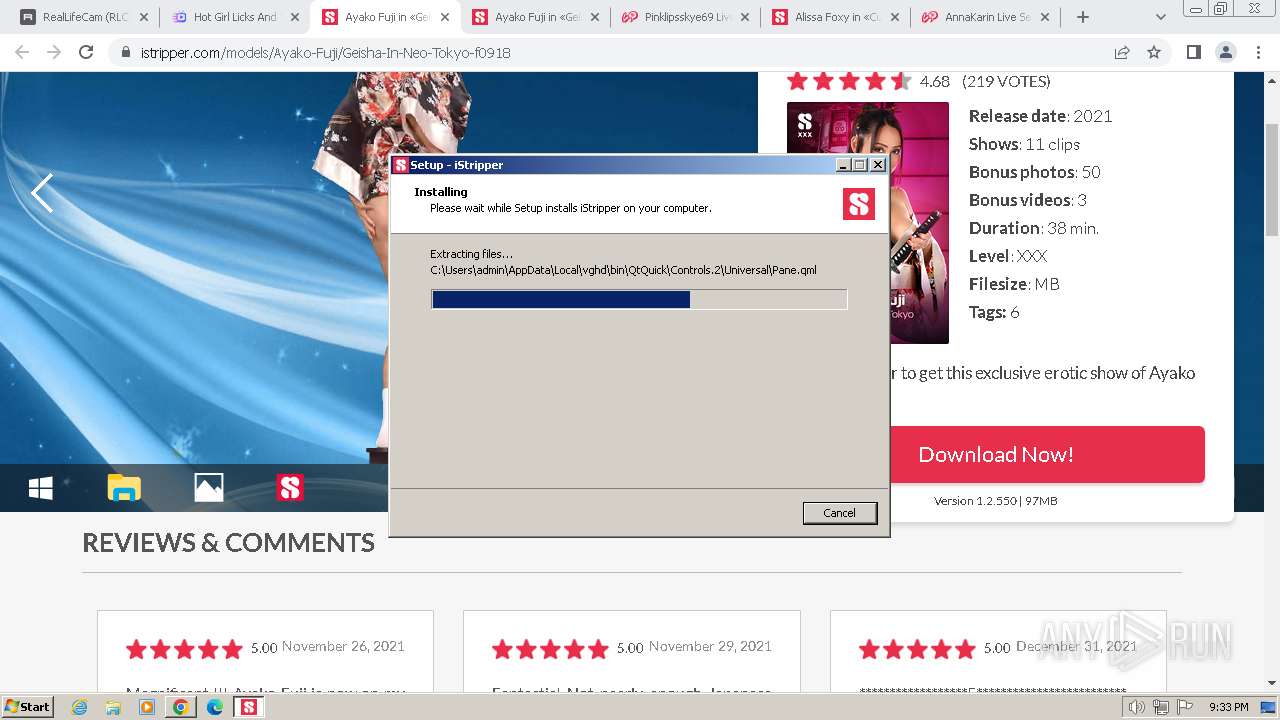Reload the current page
1280x720 pixels.
pyautogui.click(x=86, y=52)
